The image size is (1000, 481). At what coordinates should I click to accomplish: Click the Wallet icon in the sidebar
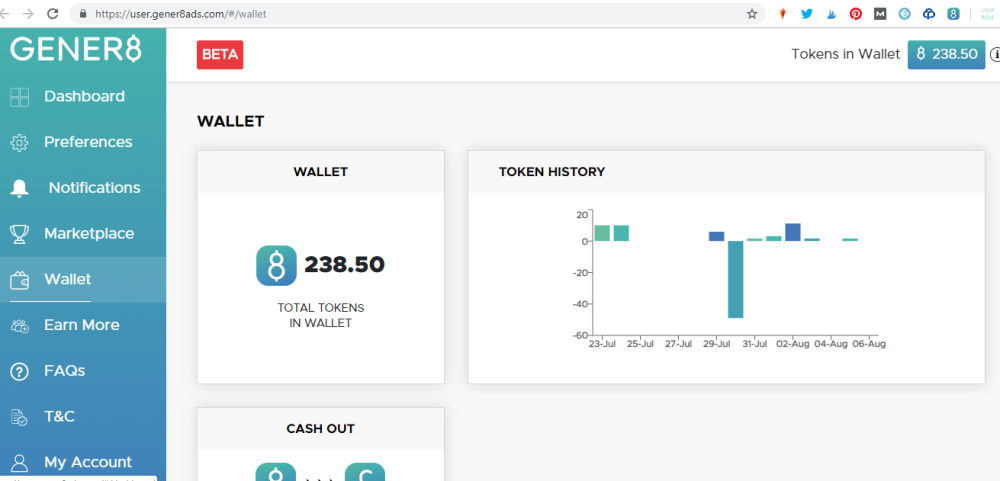click(20, 280)
